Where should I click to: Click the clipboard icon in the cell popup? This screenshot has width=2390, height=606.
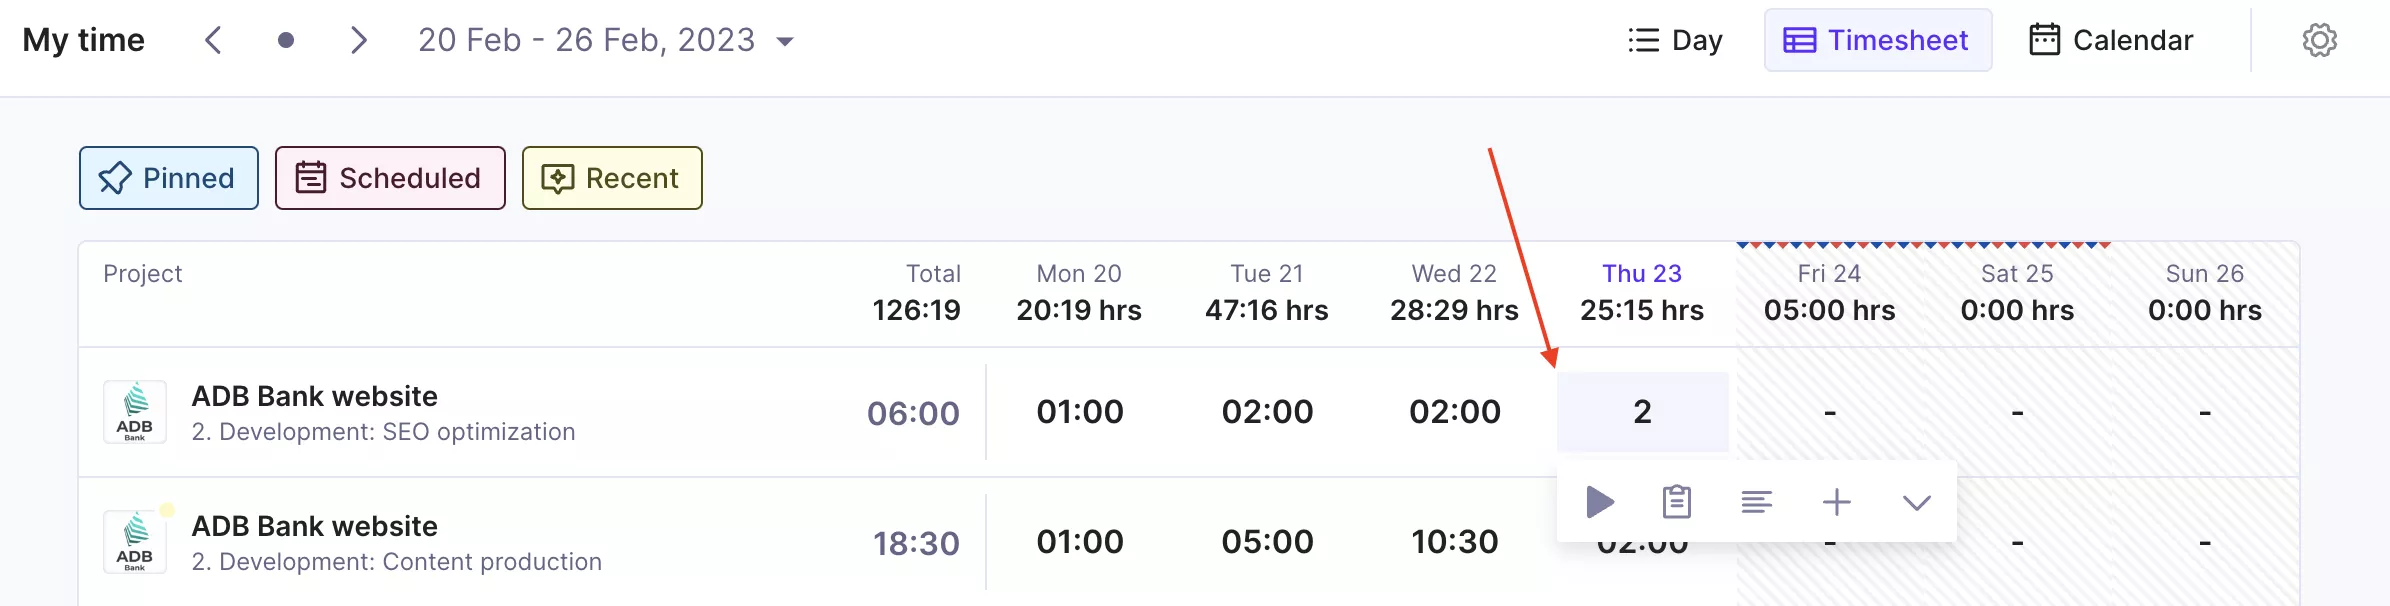click(1677, 502)
